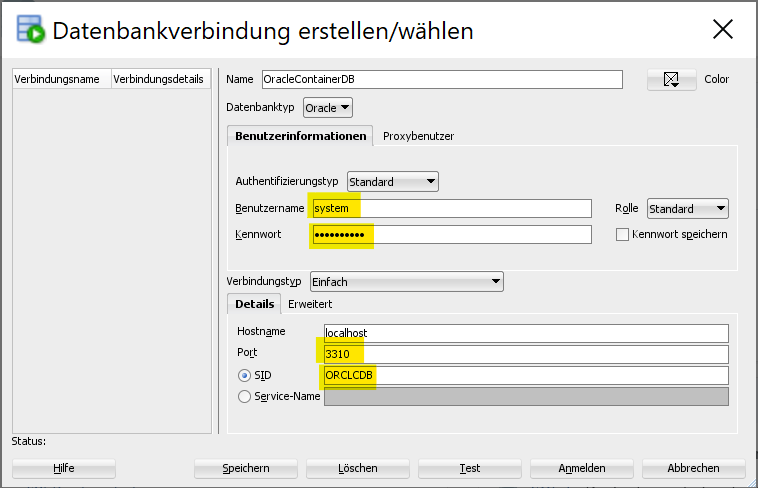The height and width of the screenshot is (488, 758).
Task: Open the Rolle Standard dropdown
Action: (x=687, y=209)
